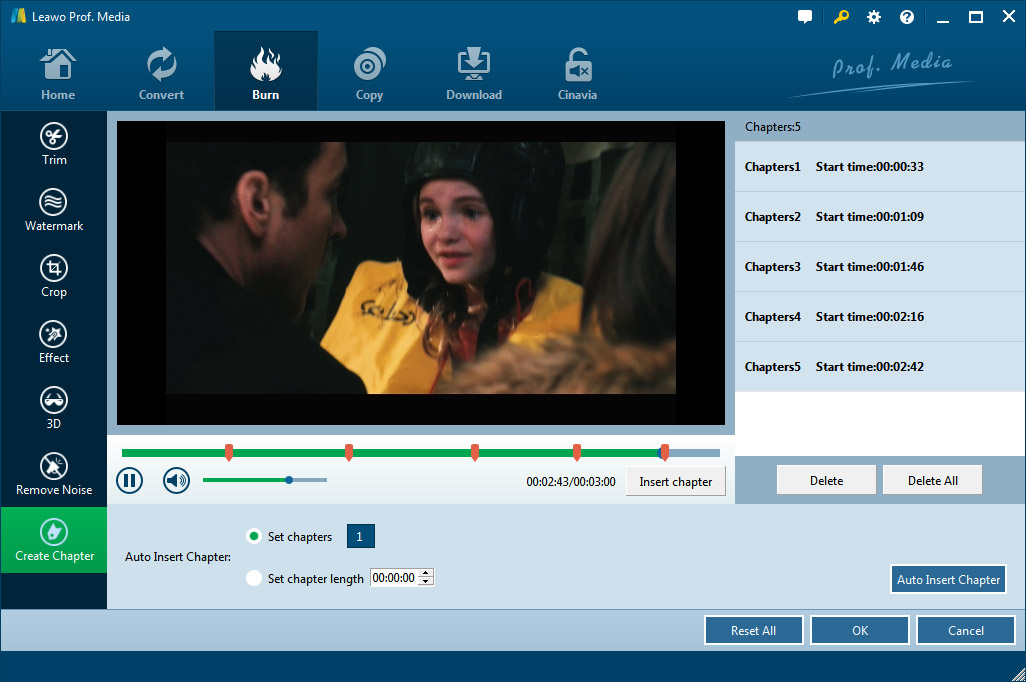Open the 3D settings tool
The width and height of the screenshot is (1026, 682).
54,408
